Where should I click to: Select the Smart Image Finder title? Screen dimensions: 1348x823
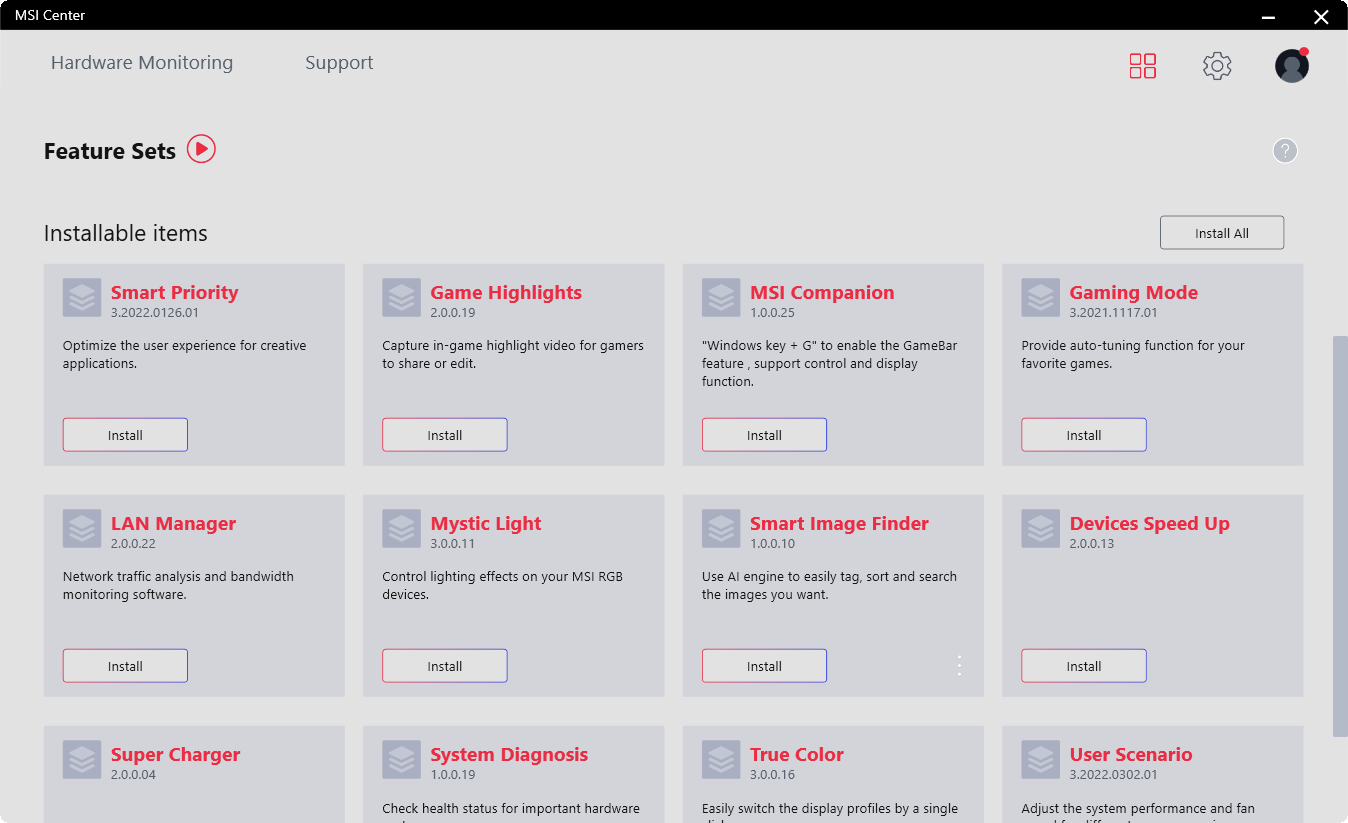[x=840, y=524]
